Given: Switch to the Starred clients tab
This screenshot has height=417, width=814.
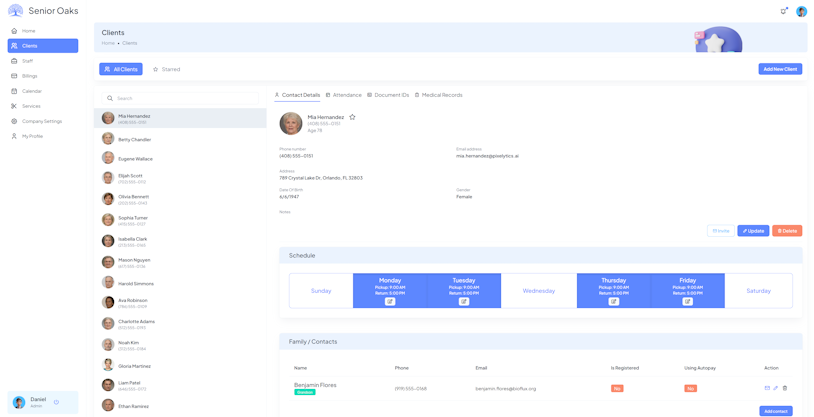Looking at the screenshot, I should pyautogui.click(x=167, y=69).
